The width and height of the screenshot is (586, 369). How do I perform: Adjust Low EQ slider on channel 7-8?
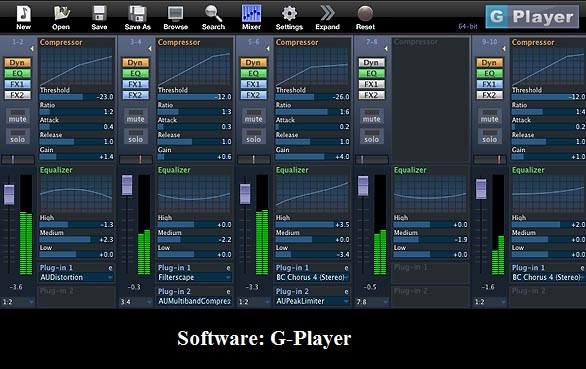point(431,255)
